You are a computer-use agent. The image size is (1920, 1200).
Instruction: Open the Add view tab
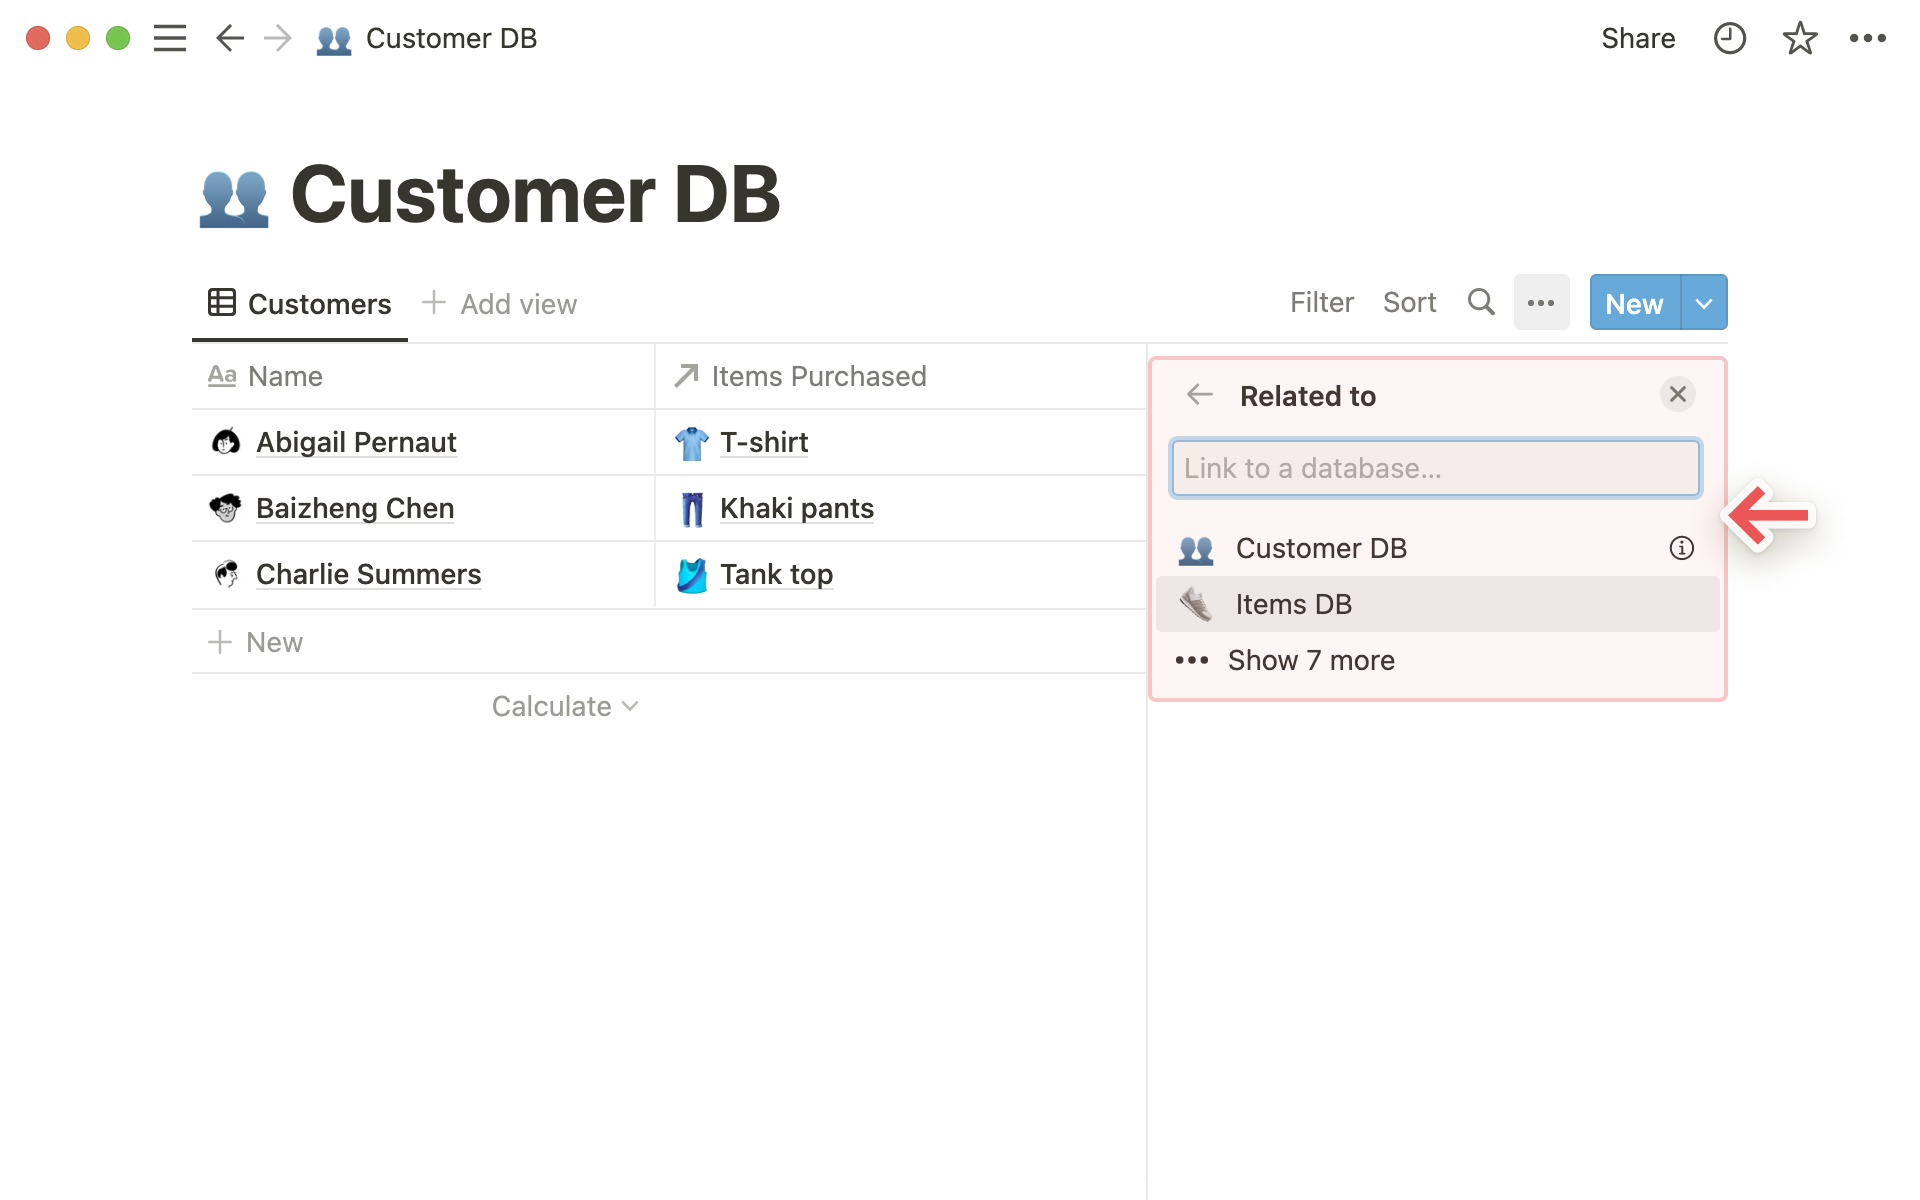click(x=500, y=303)
